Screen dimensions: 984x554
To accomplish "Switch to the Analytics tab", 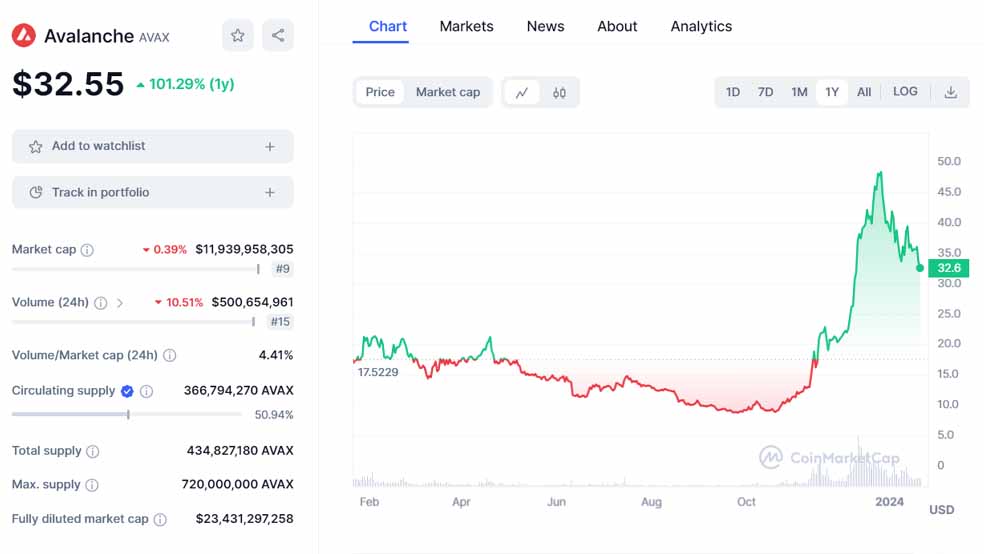I will (x=701, y=26).
